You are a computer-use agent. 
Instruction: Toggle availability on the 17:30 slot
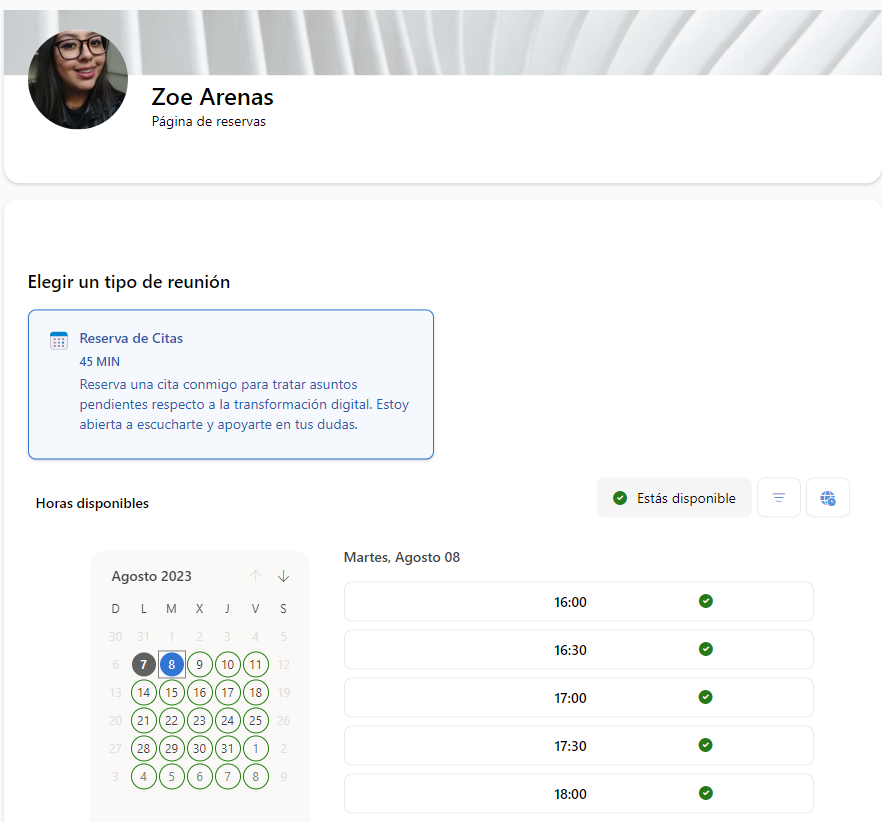click(x=706, y=745)
